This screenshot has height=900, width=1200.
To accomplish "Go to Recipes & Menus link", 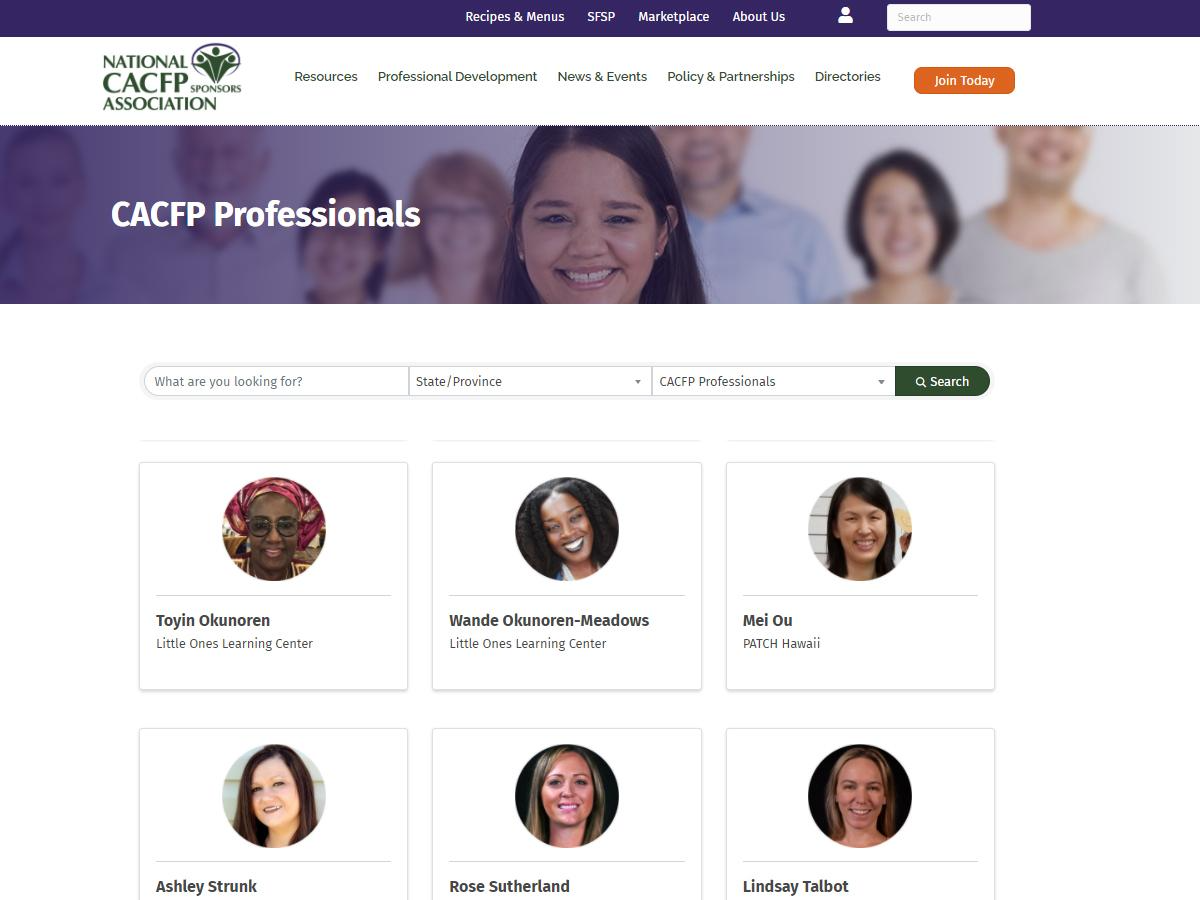I will [515, 17].
